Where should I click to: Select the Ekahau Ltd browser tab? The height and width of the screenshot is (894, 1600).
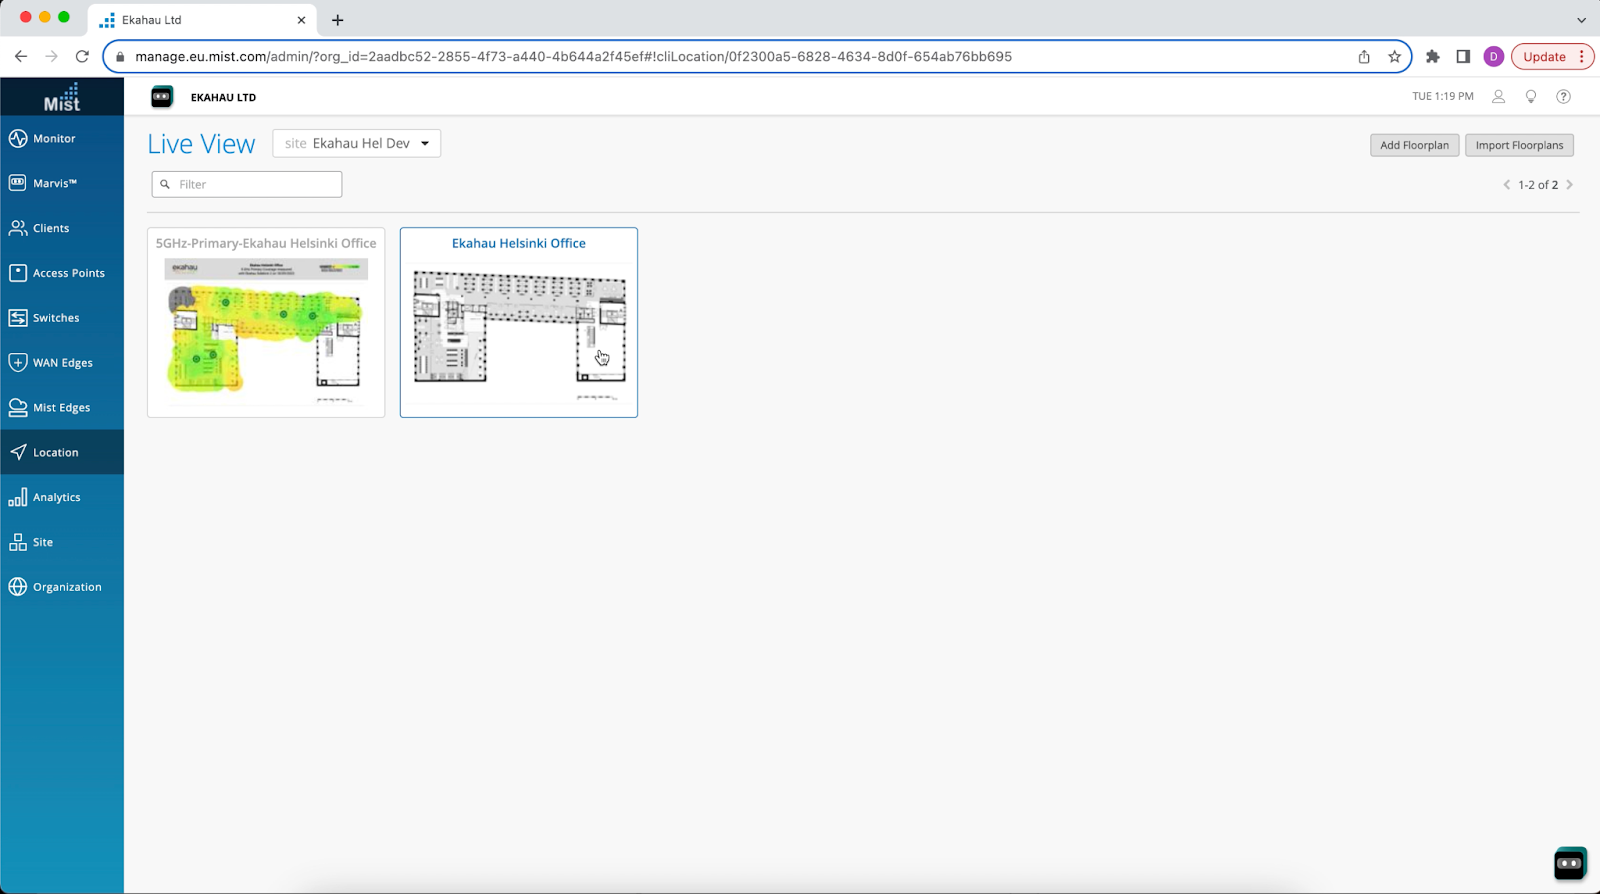(203, 20)
